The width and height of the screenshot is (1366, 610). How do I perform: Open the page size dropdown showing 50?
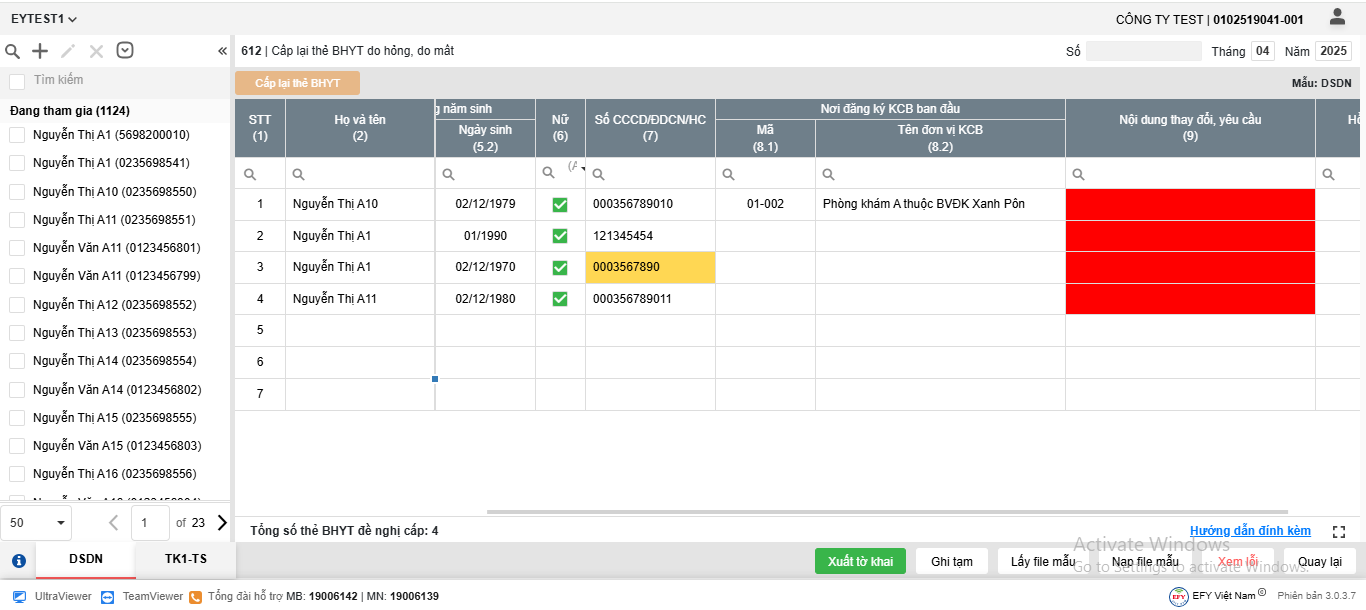[x=37, y=522]
